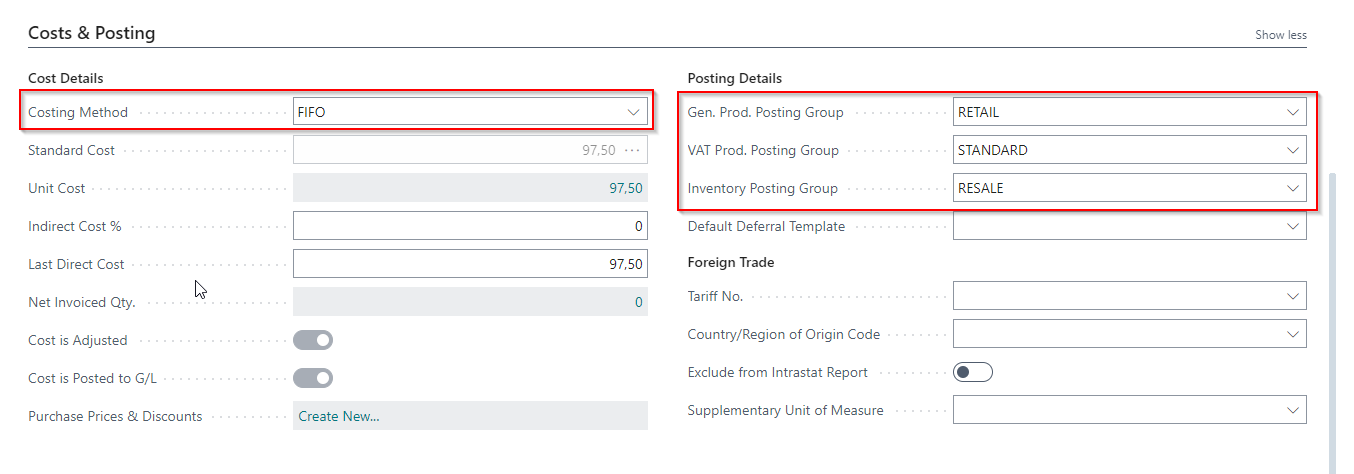Expand VAT Prod. Posting Group dropdown
Screen dimensions: 1354x474
(x=1292, y=150)
